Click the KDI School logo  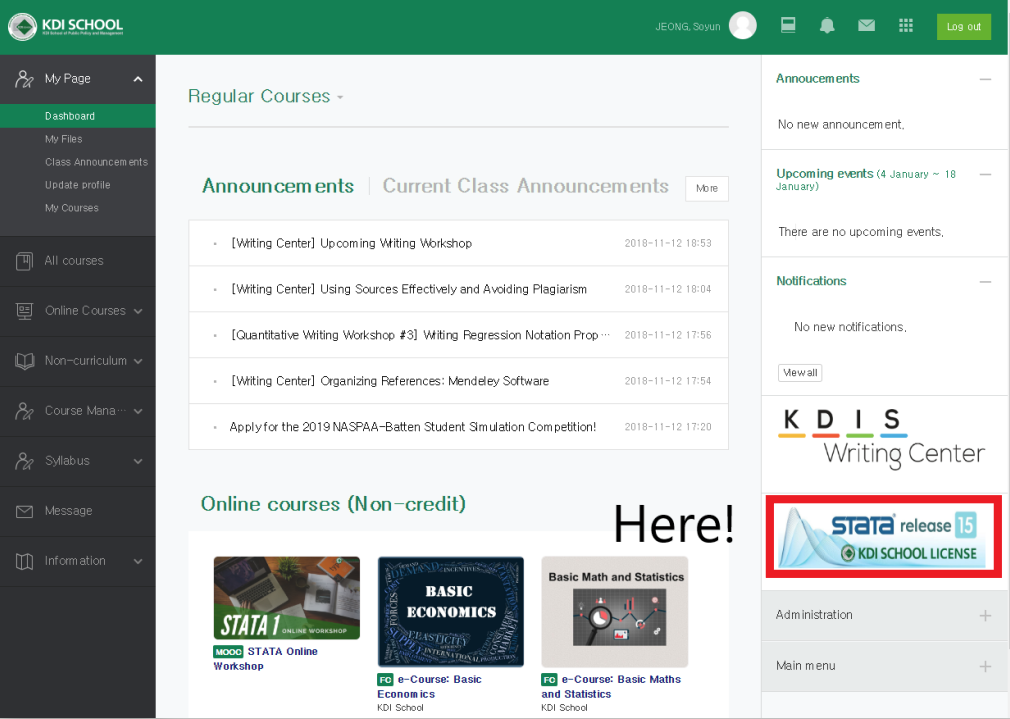(66, 26)
